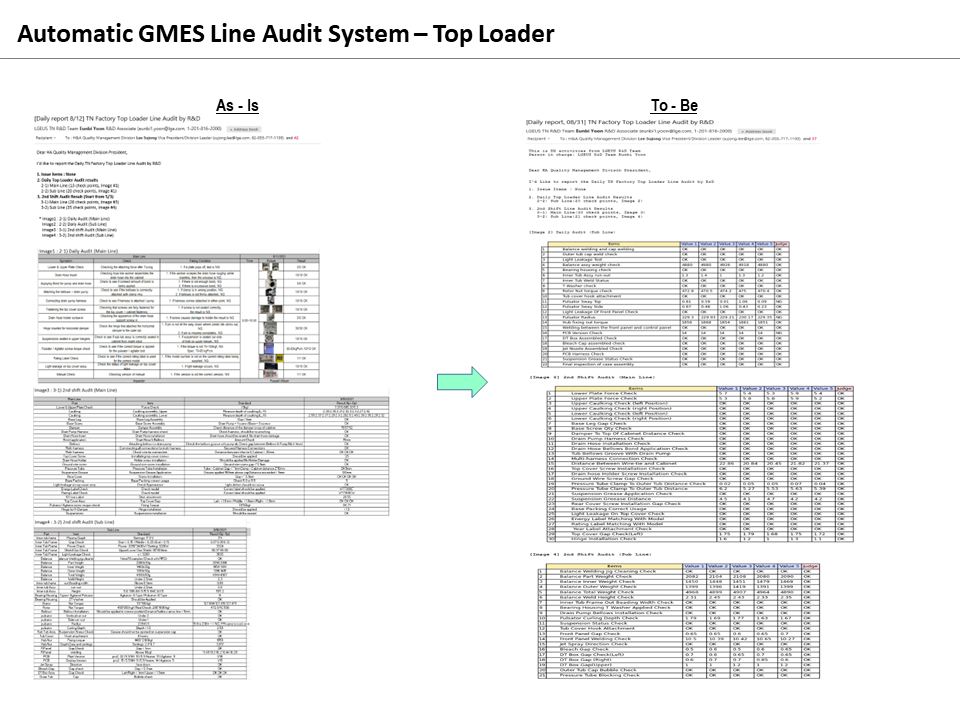Open the Recipient dropdown in To-Be email
This screenshot has width=960, height=720.
540,139
